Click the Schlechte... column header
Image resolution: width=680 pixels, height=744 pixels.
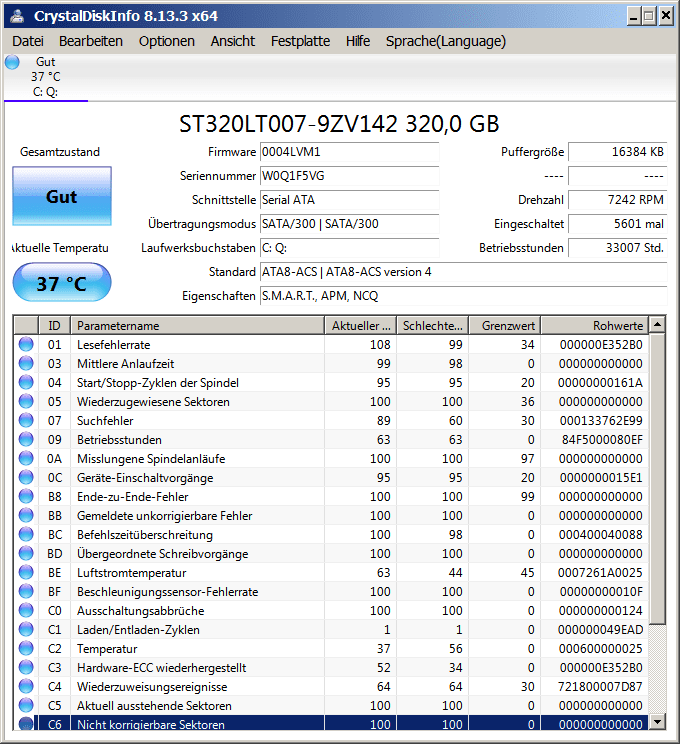[x=433, y=326]
